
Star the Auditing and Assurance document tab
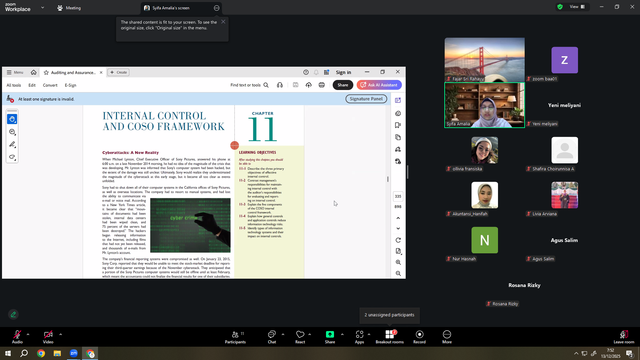[46, 72]
